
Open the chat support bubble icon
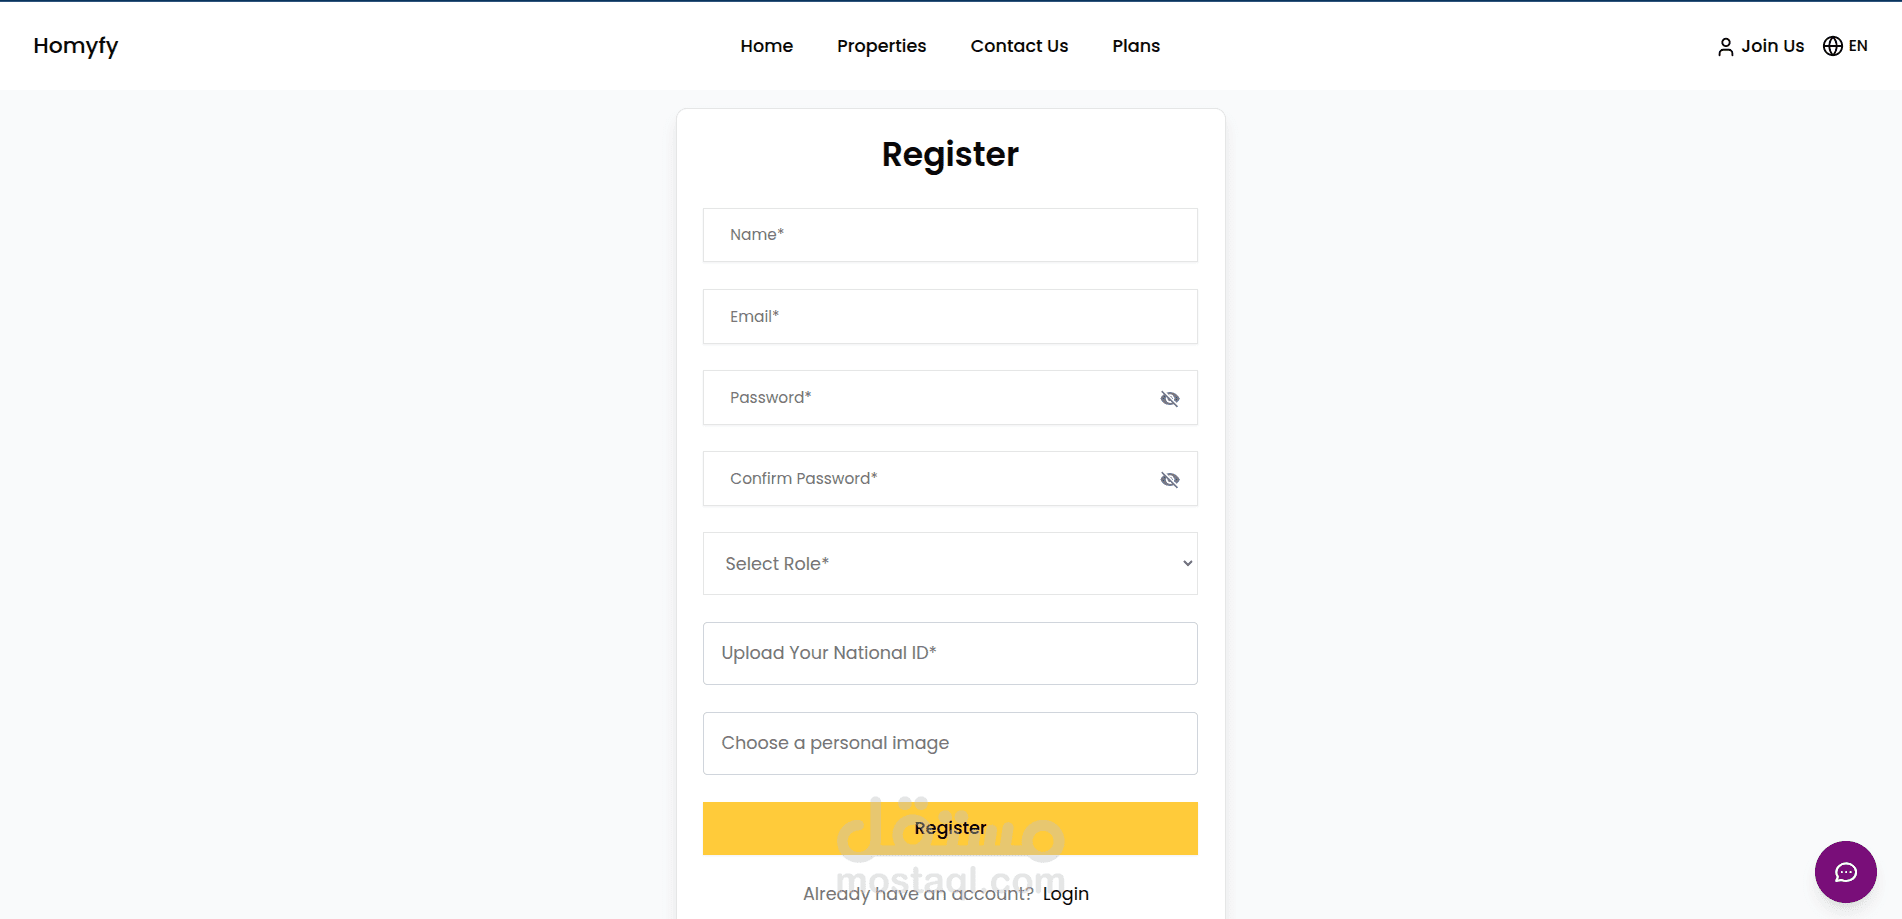click(x=1845, y=872)
